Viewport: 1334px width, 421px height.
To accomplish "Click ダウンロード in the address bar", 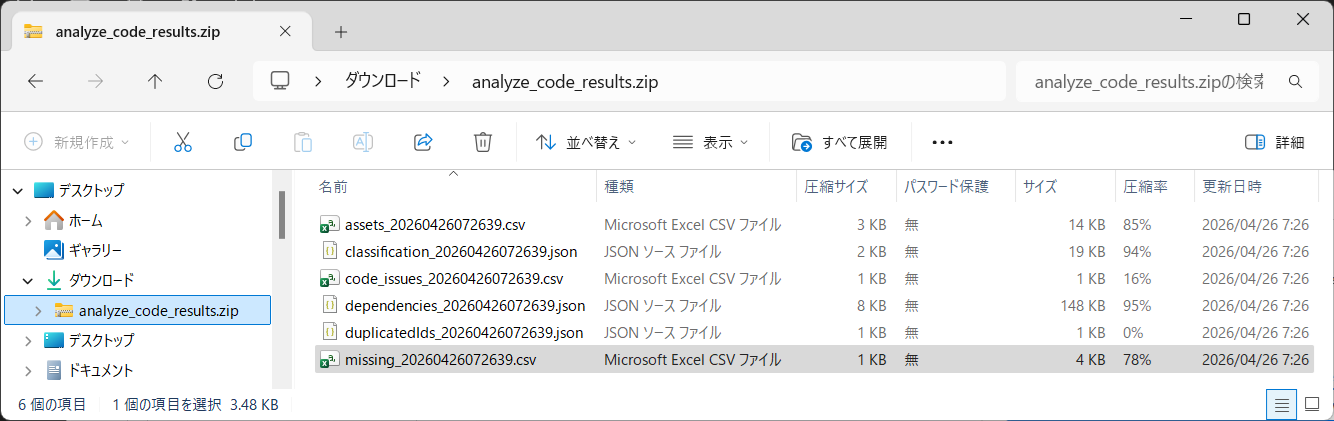I will pyautogui.click(x=383, y=81).
